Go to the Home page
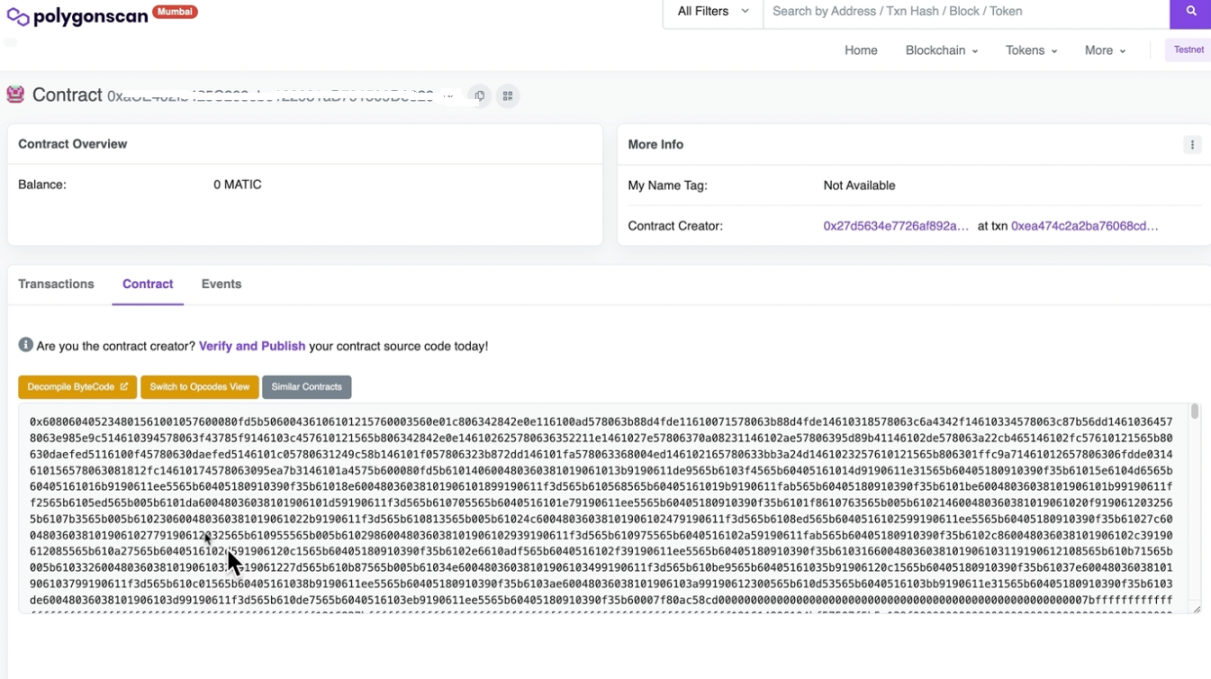Viewport: 1211px width, 679px height. [x=860, y=51]
